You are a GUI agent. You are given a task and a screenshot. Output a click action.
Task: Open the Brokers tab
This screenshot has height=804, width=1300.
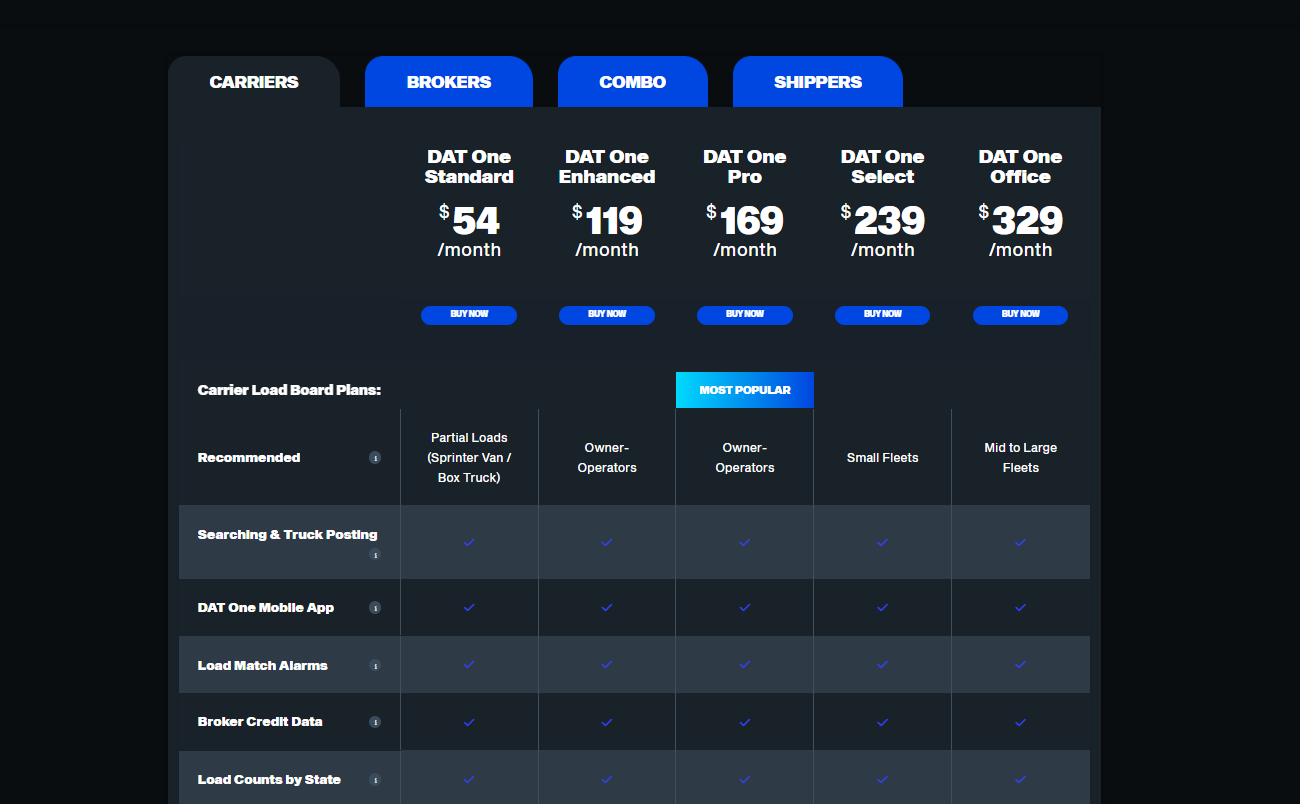point(449,82)
